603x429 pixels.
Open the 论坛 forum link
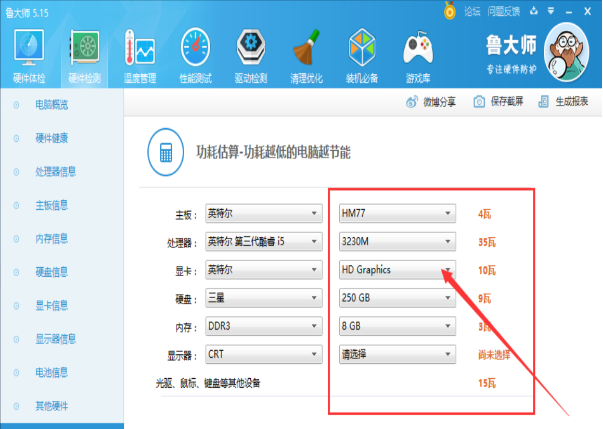[x=465, y=9]
